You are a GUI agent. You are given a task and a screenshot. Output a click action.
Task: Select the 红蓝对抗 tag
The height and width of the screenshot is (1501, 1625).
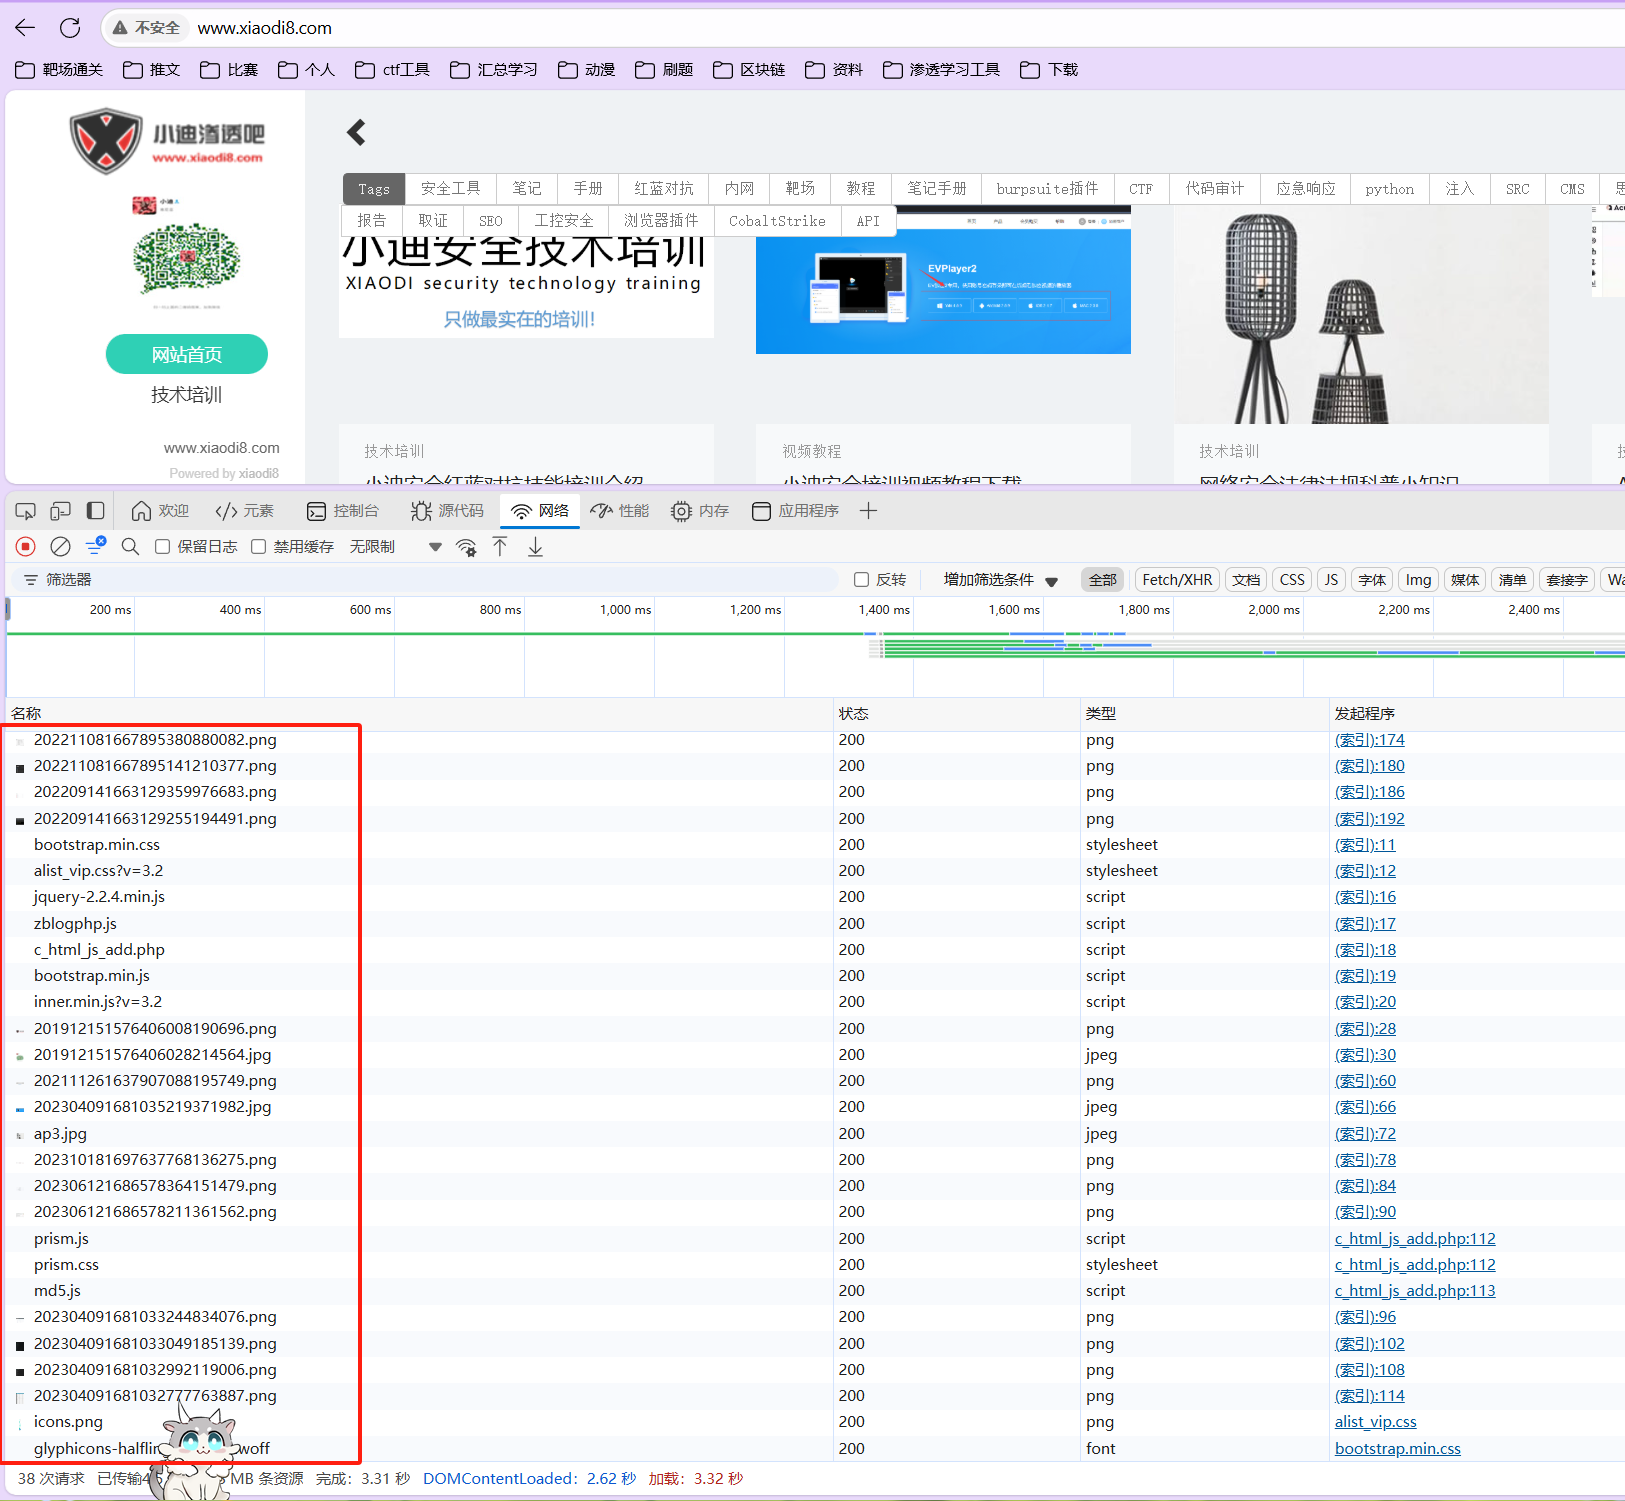664,189
